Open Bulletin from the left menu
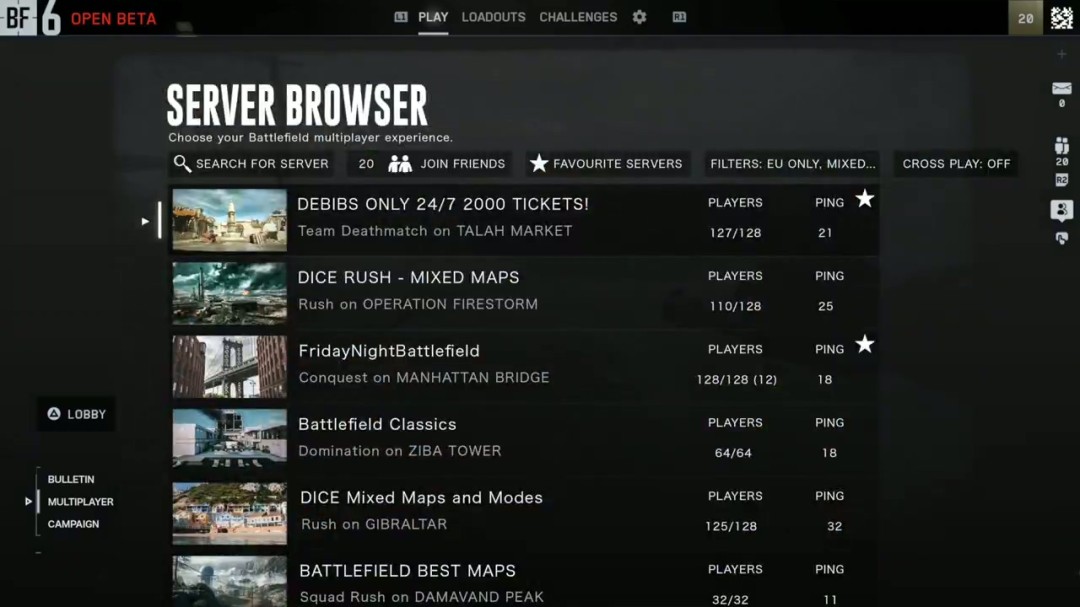The width and height of the screenshot is (1080, 607). [71, 480]
